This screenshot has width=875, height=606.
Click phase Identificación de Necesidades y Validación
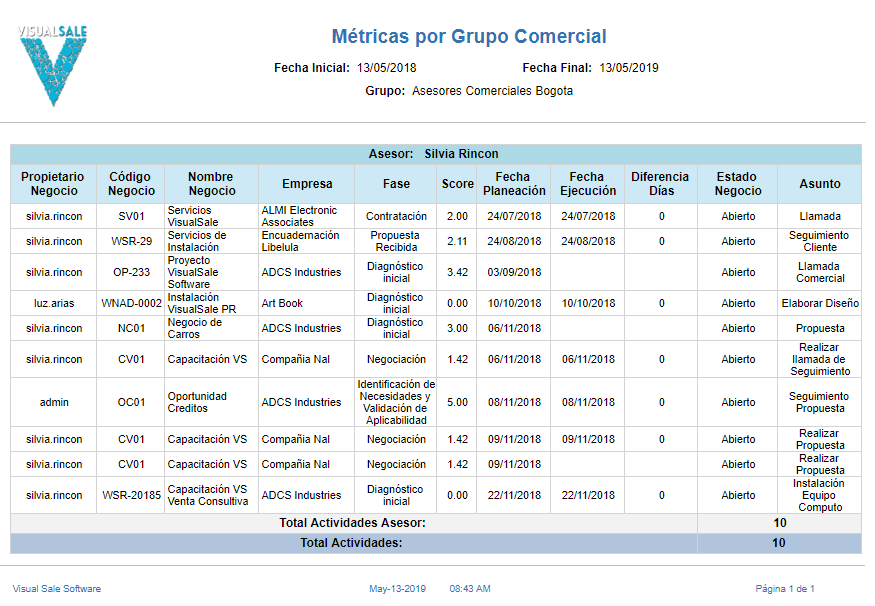[x=396, y=402]
